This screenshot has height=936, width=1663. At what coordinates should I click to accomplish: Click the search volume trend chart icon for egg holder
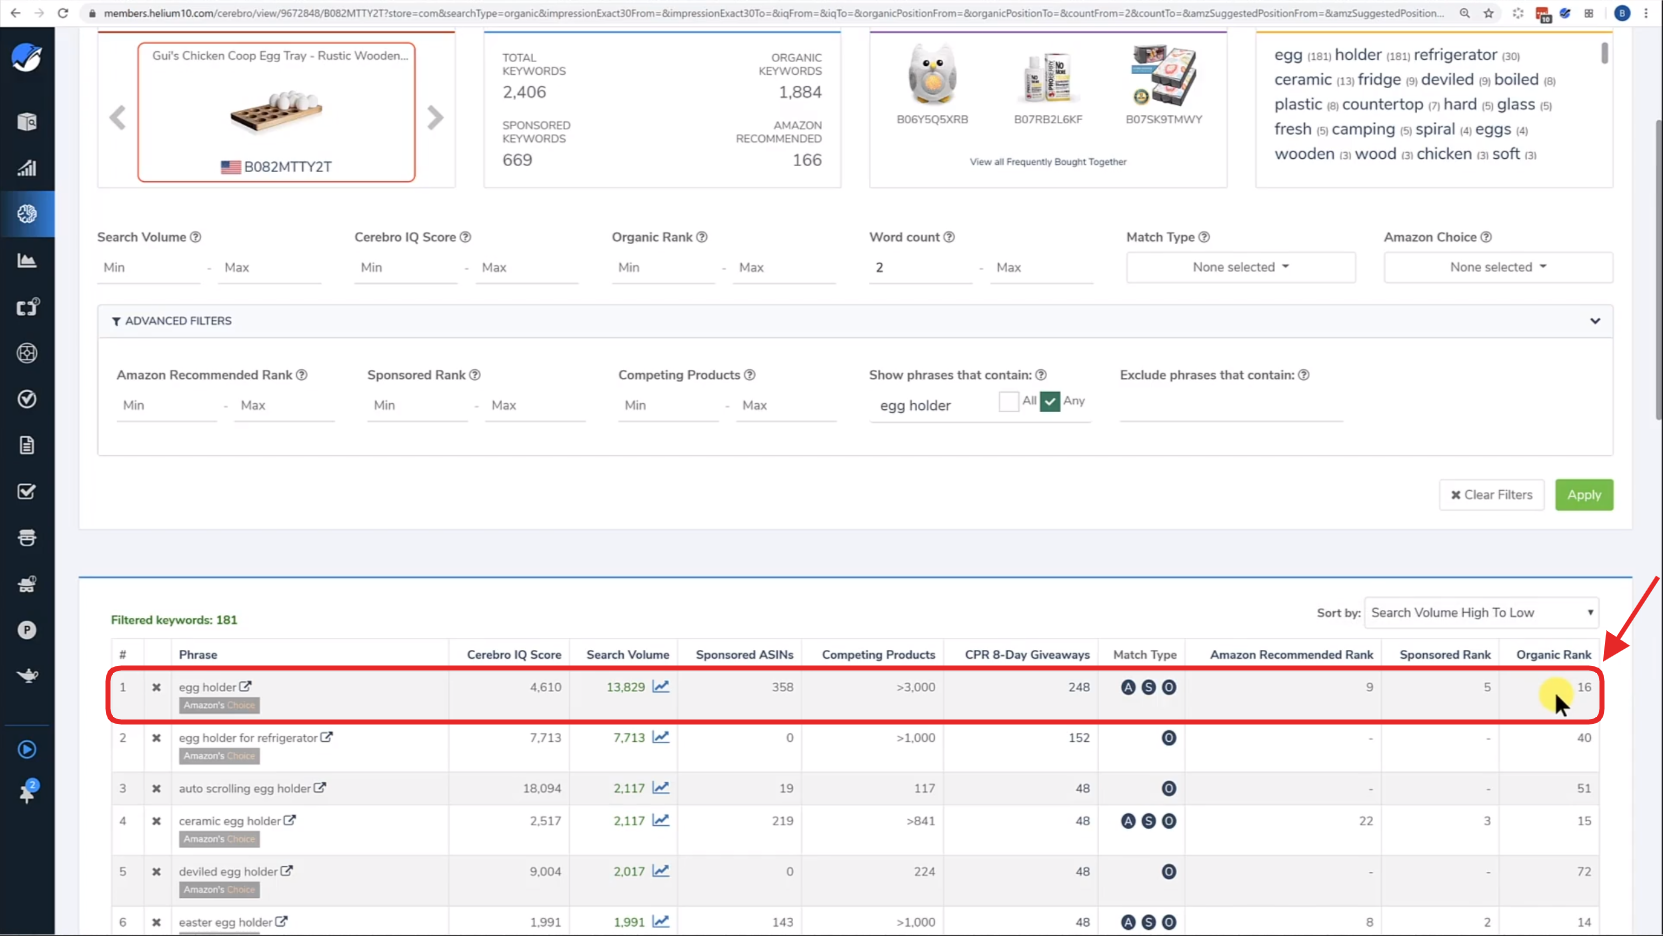[x=661, y=687]
